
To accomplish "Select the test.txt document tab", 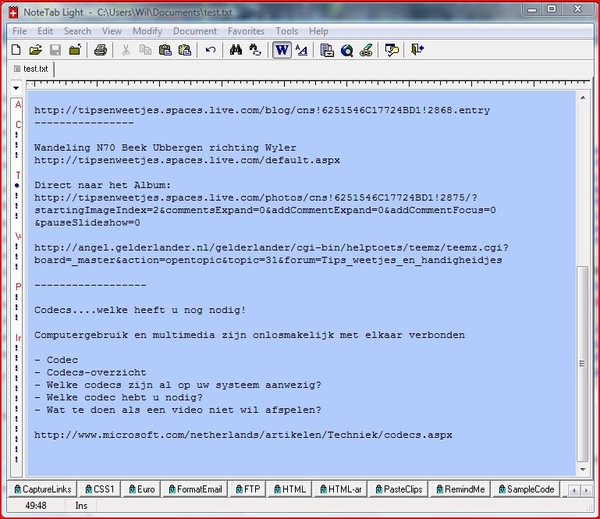I will point(31,69).
